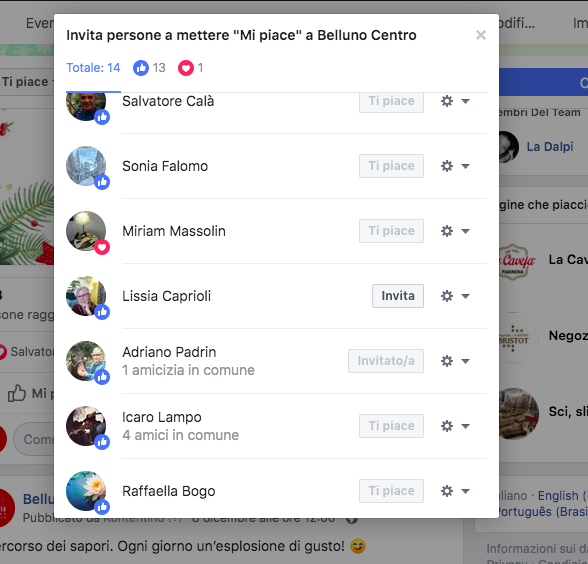The width and height of the screenshot is (588, 564).
Task: Select the Totale: 14 tab
Action: 93,68
